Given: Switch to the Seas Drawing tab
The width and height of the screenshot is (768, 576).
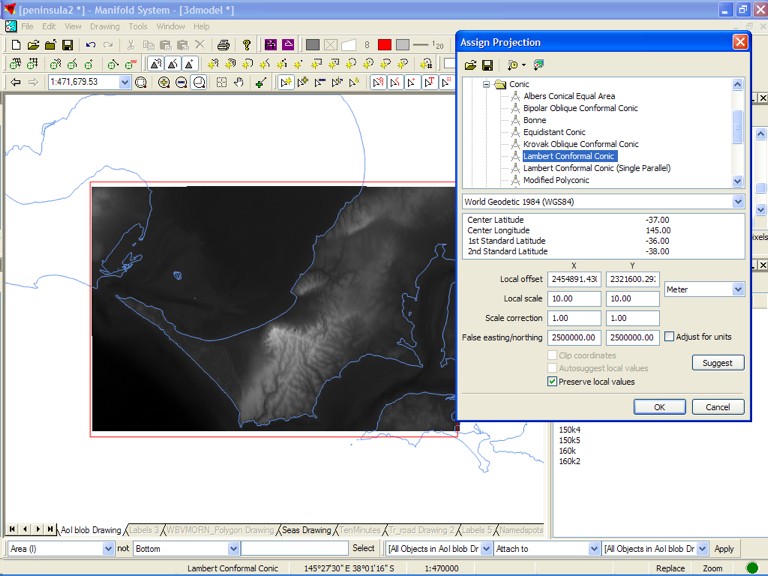Looking at the screenshot, I should pyautogui.click(x=305, y=530).
